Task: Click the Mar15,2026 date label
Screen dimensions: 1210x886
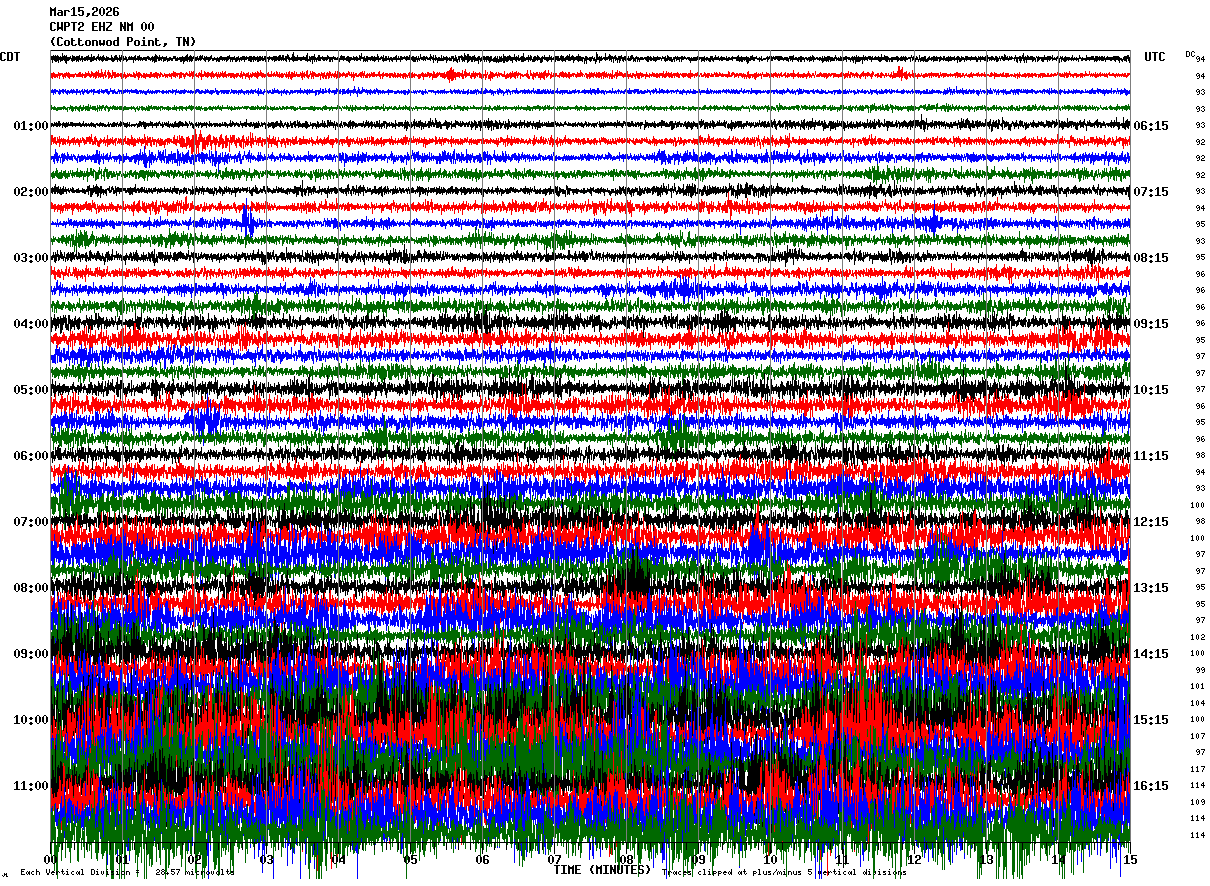Action: click(84, 12)
